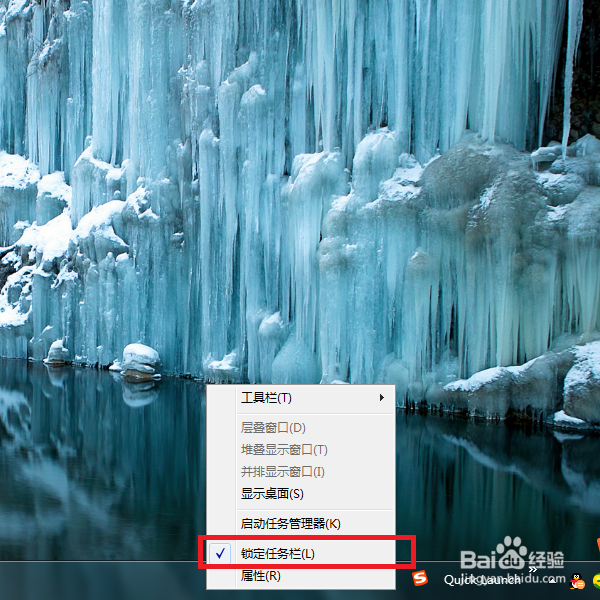Show hidden tray icons arrow
This screenshot has height=600, width=600.
point(553,580)
